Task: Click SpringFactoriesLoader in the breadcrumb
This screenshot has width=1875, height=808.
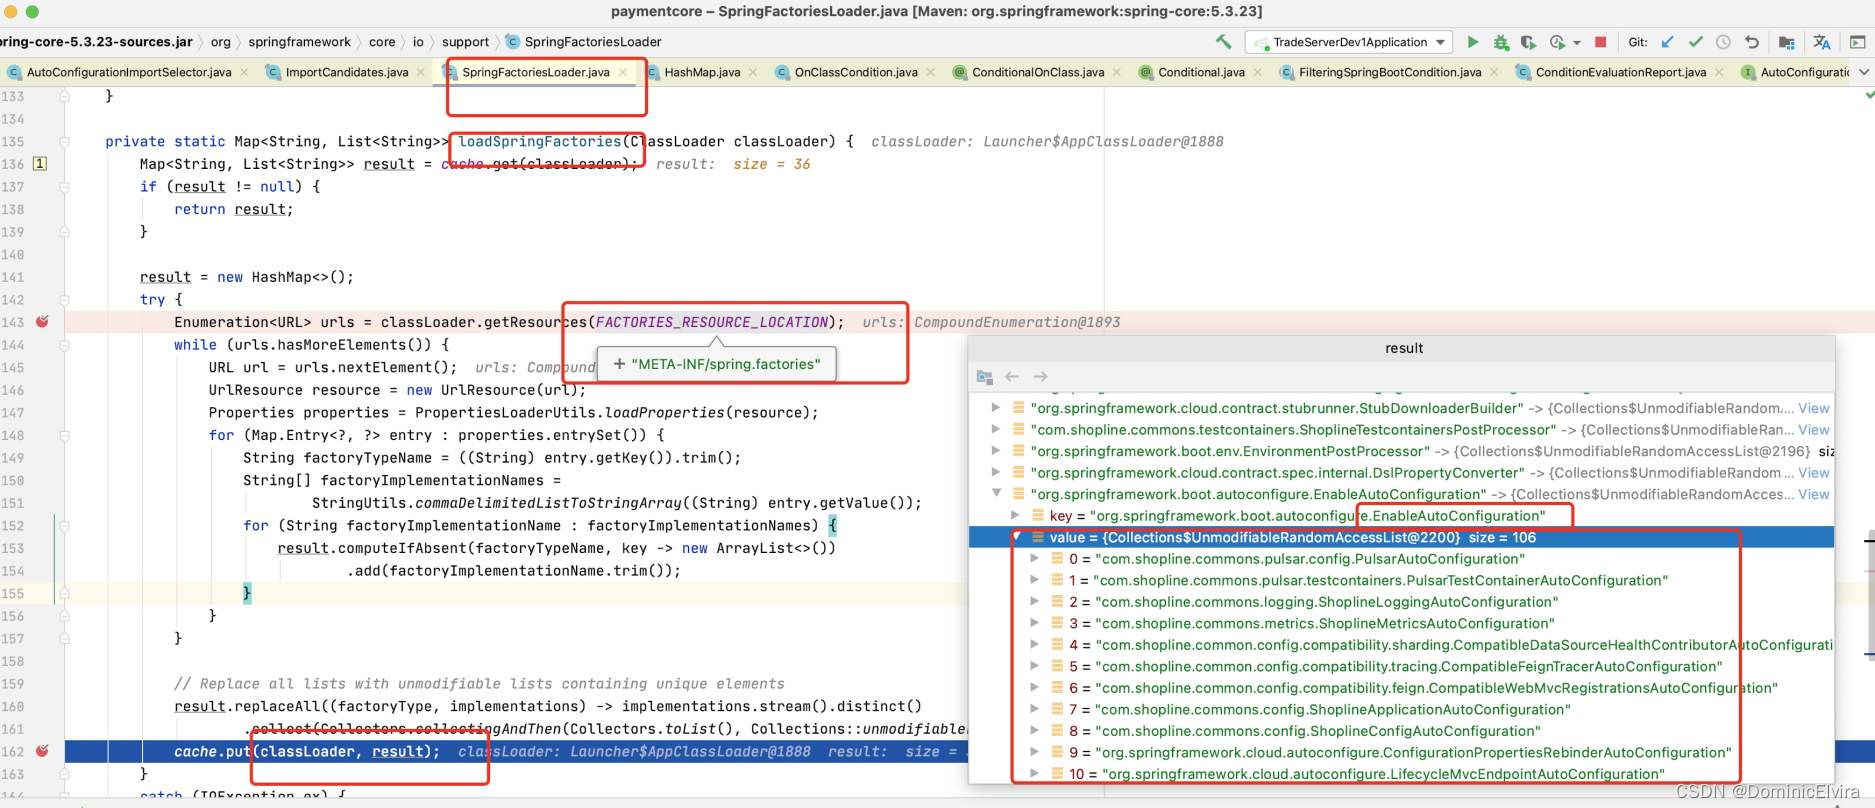Action: tap(592, 42)
